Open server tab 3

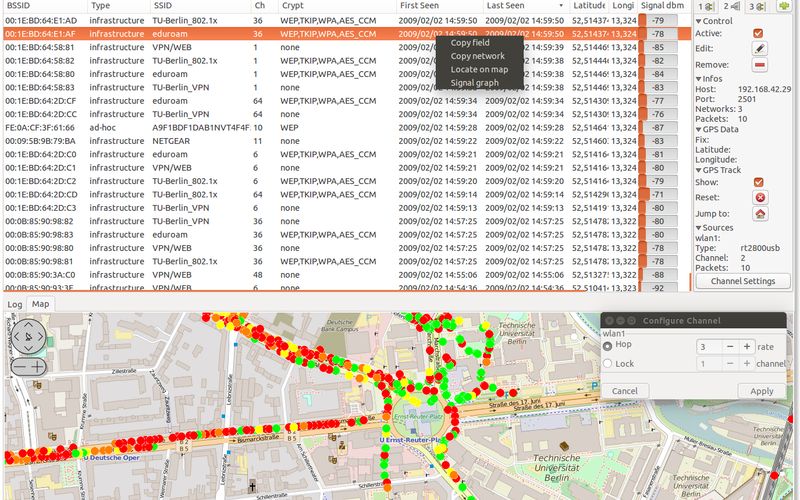756,6
